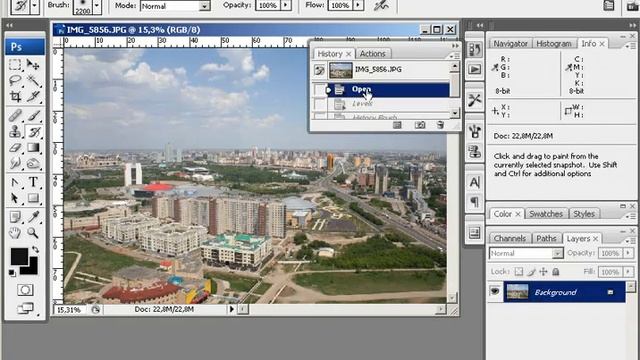Open the brush Mode dropdown

coord(204,6)
